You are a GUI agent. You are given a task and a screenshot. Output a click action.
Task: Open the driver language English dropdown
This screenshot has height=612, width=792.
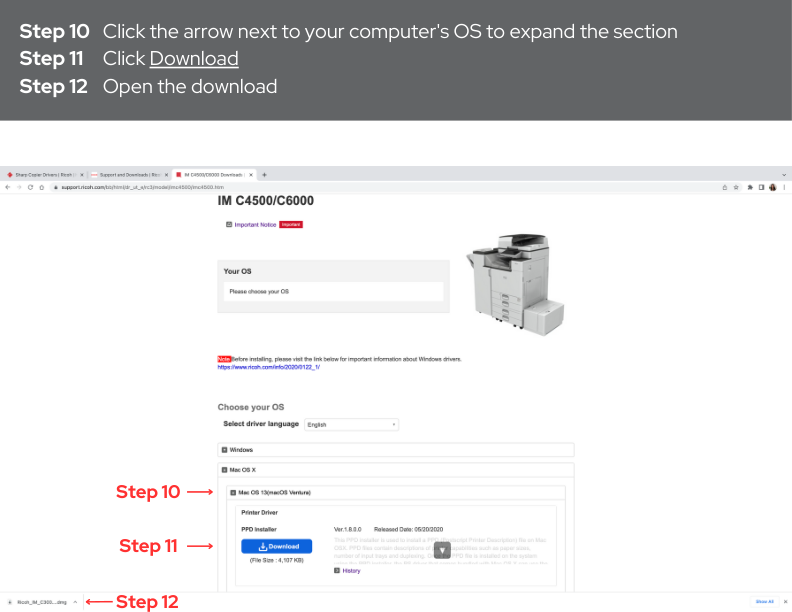pyautogui.click(x=352, y=425)
